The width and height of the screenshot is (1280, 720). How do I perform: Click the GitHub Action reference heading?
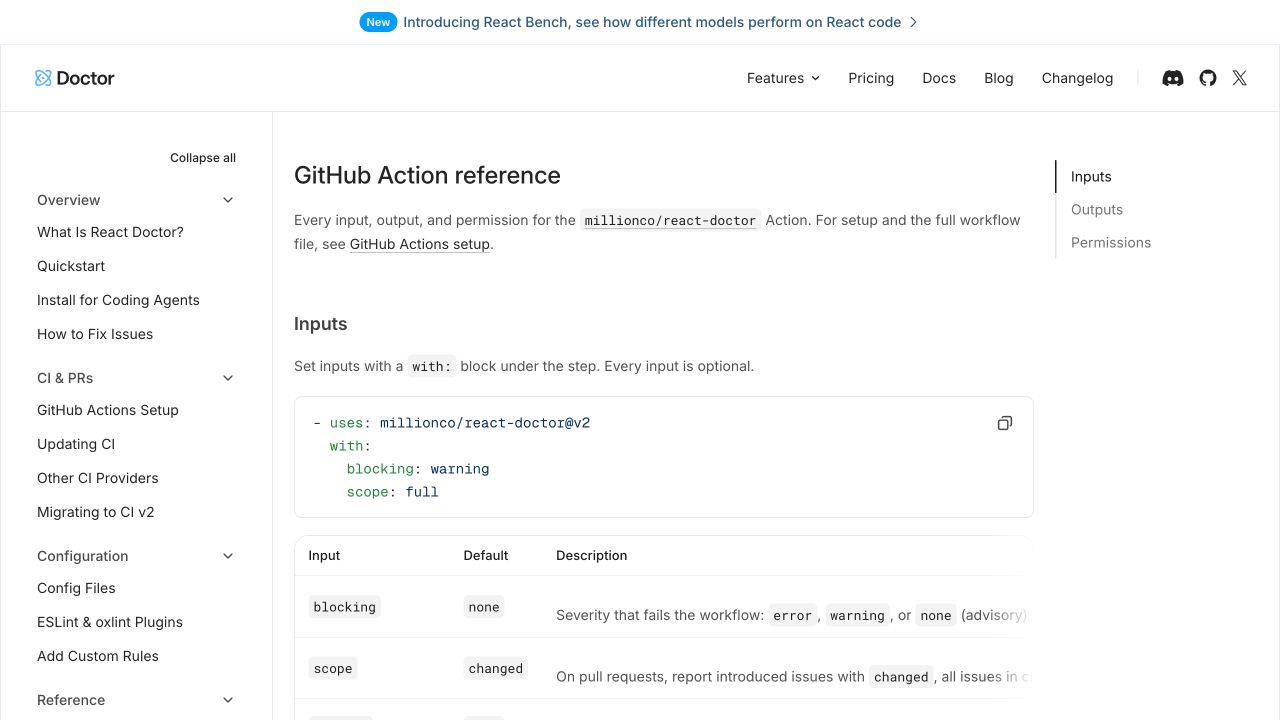[x=427, y=175]
